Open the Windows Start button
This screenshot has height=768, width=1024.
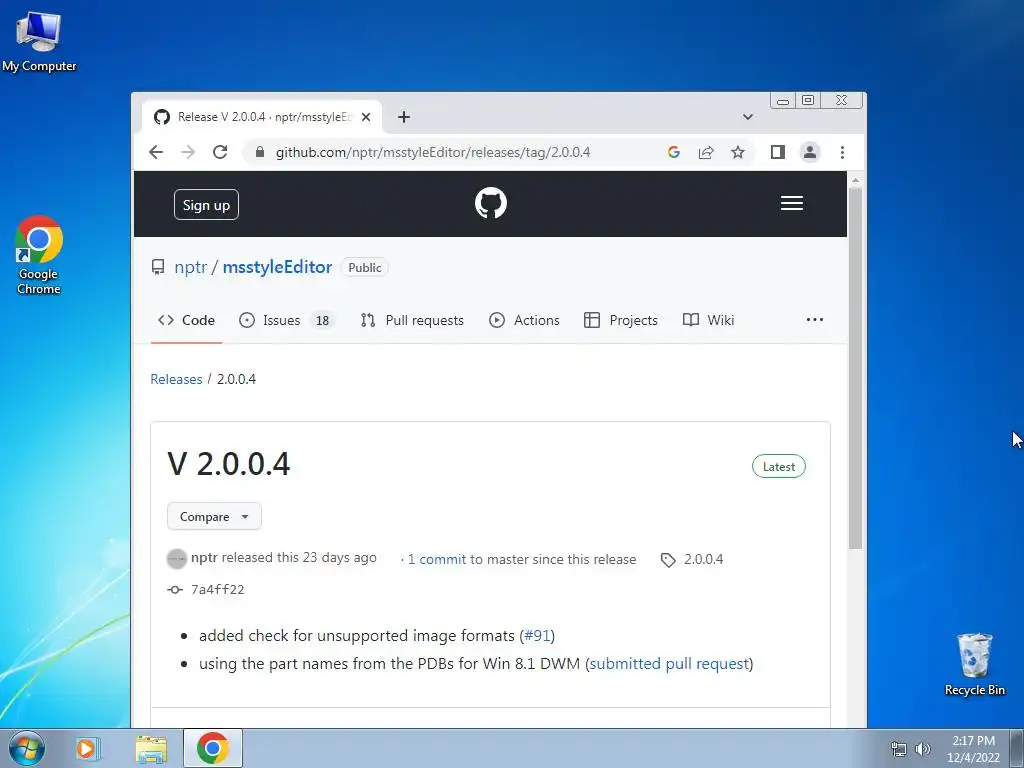[27, 748]
